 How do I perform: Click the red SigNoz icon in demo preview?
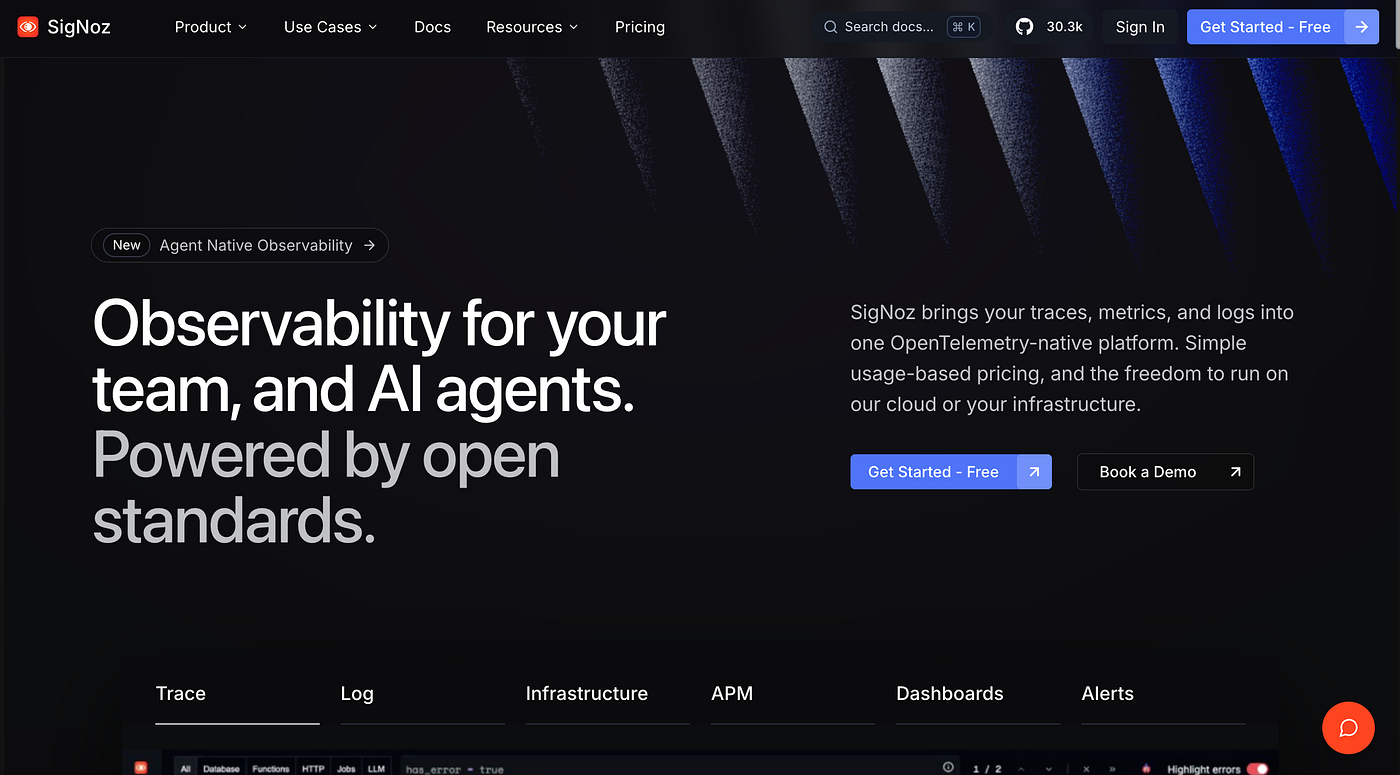(x=140, y=767)
